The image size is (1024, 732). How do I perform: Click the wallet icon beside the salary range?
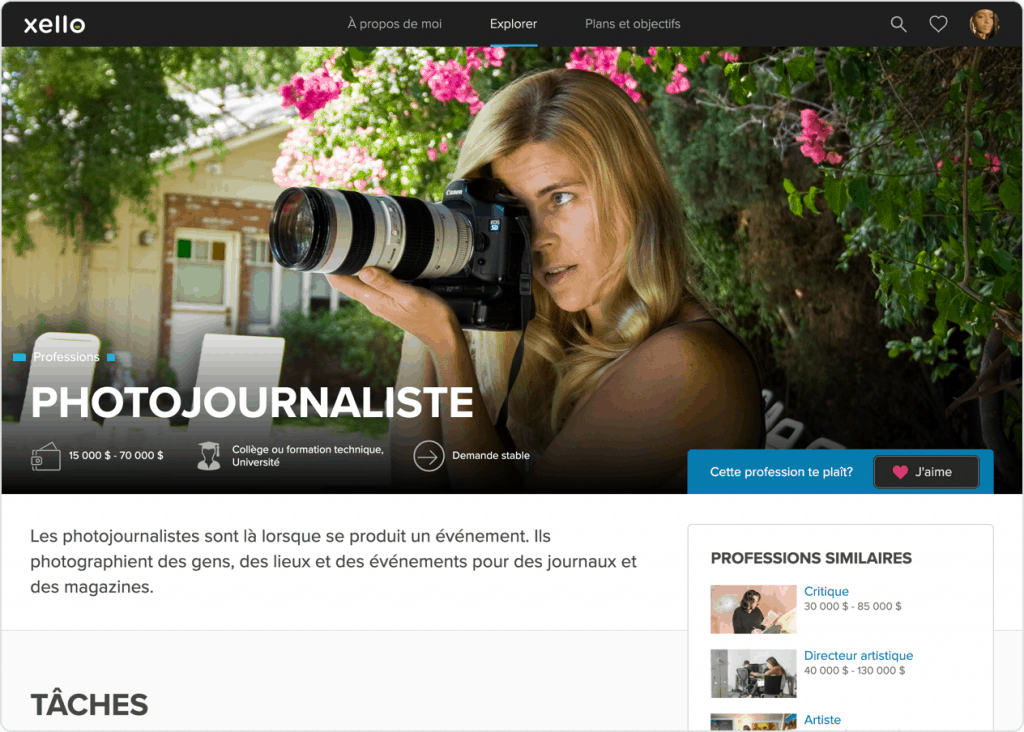point(45,455)
